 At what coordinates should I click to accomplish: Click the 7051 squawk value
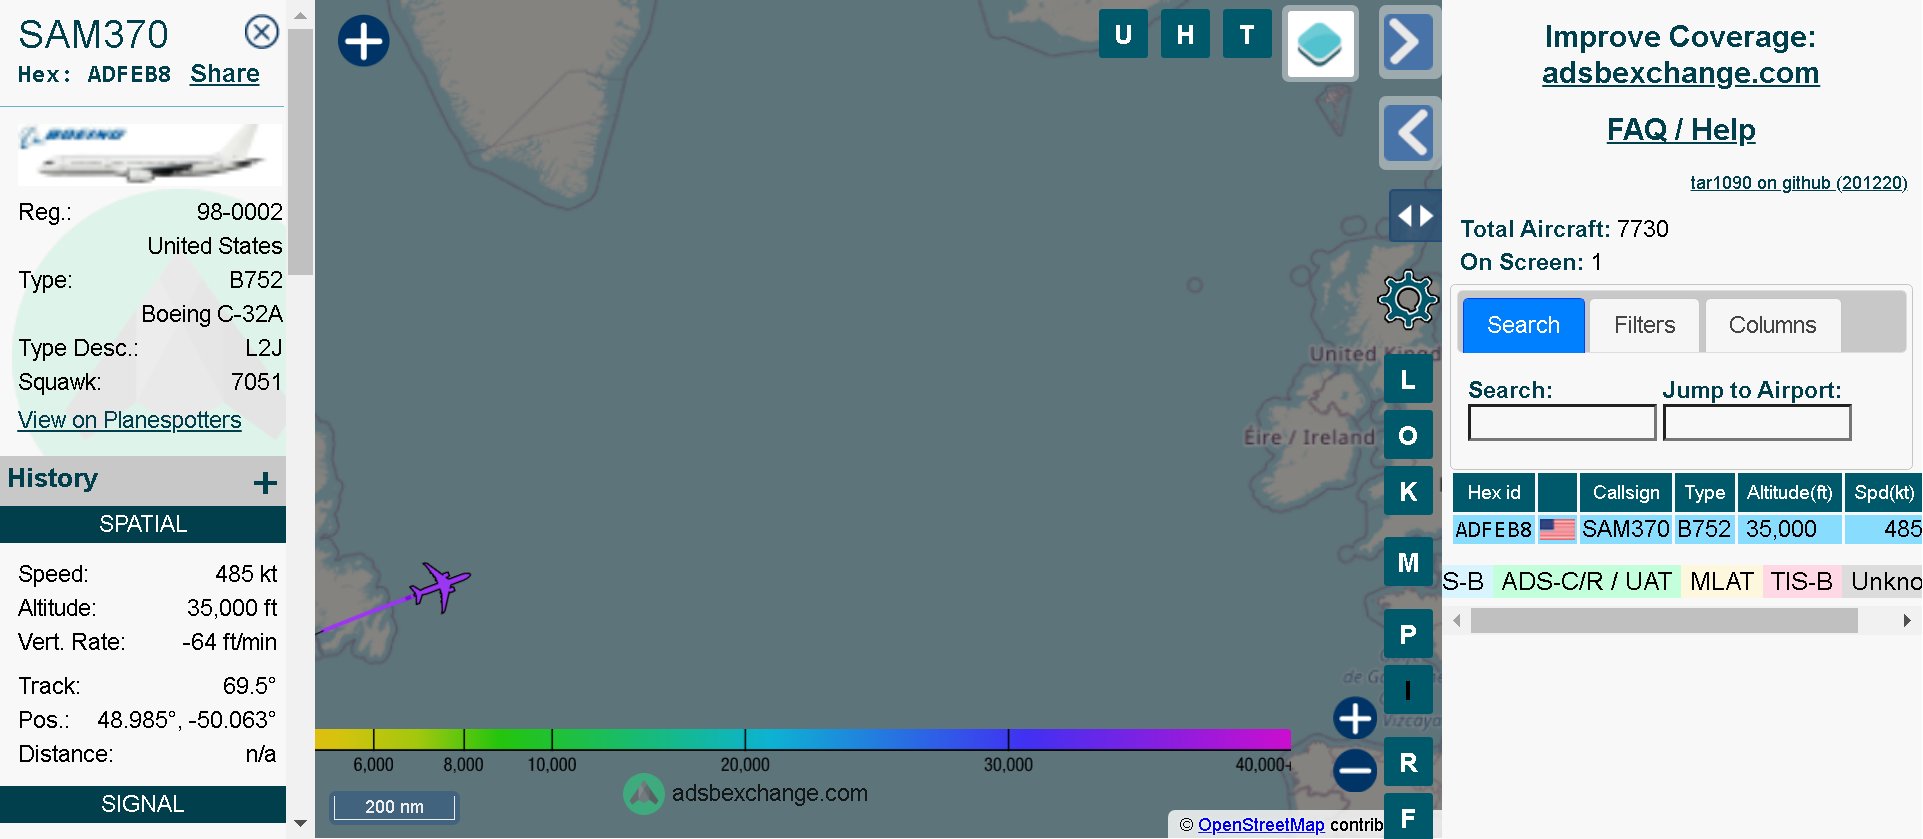point(256,382)
